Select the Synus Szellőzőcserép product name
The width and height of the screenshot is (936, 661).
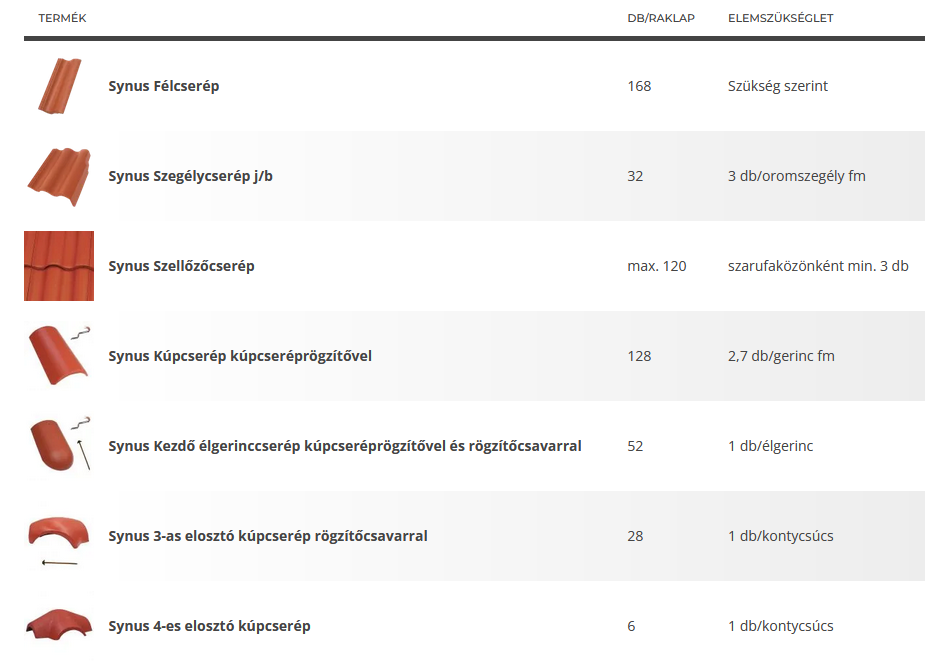click(x=181, y=266)
